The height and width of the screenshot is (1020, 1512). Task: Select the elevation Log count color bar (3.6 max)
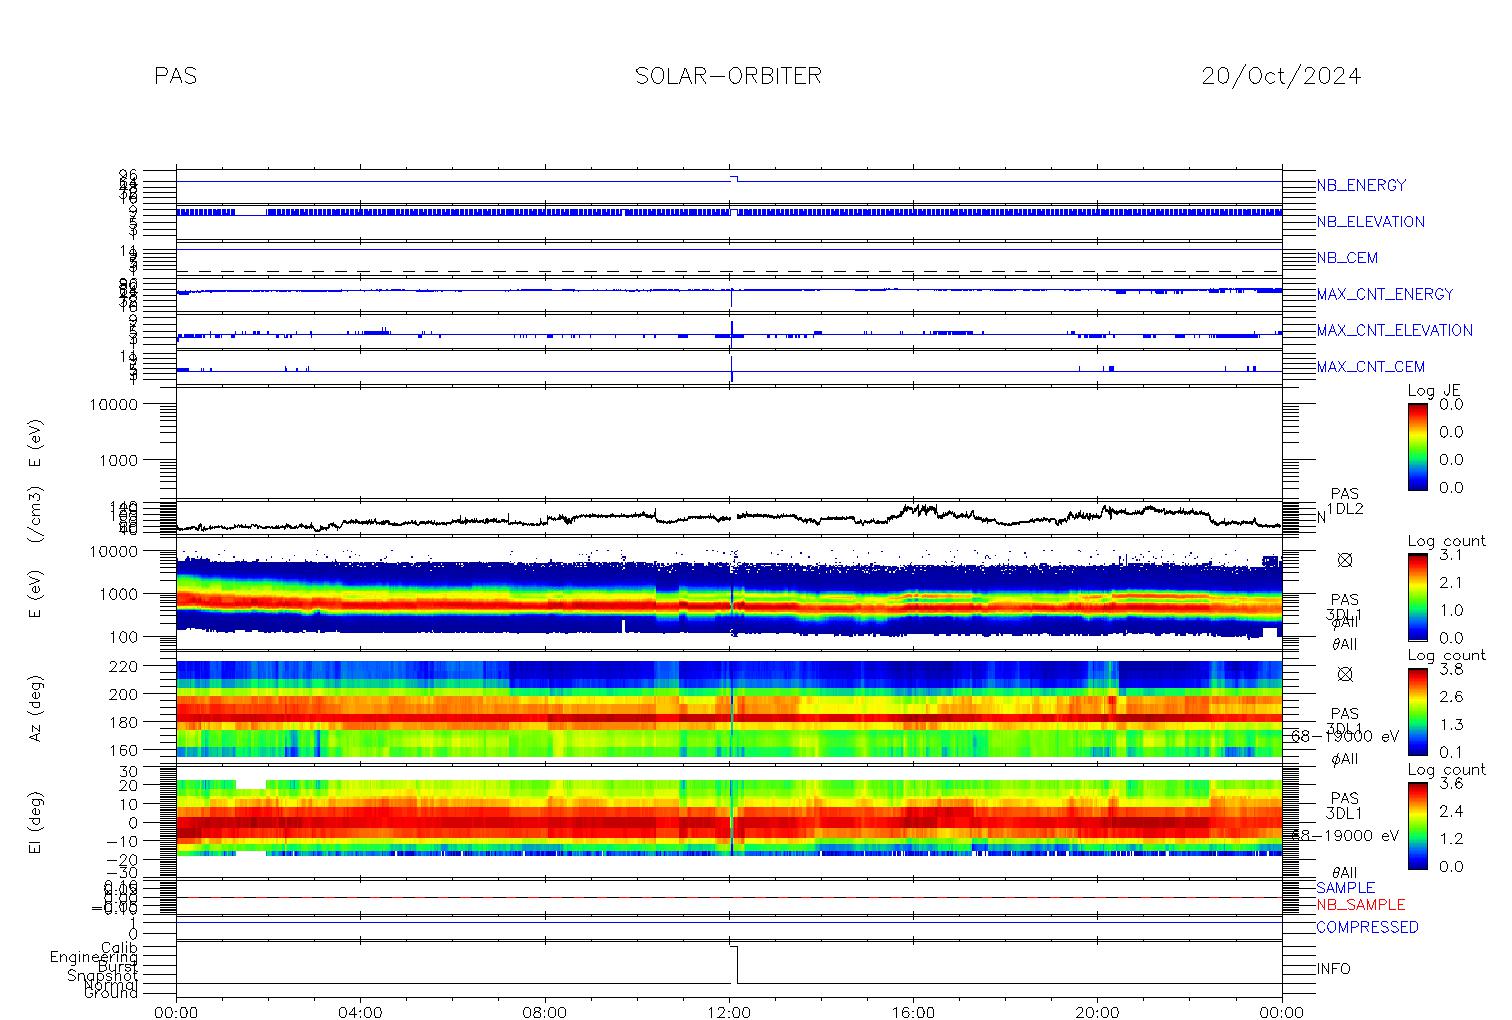tap(1417, 825)
